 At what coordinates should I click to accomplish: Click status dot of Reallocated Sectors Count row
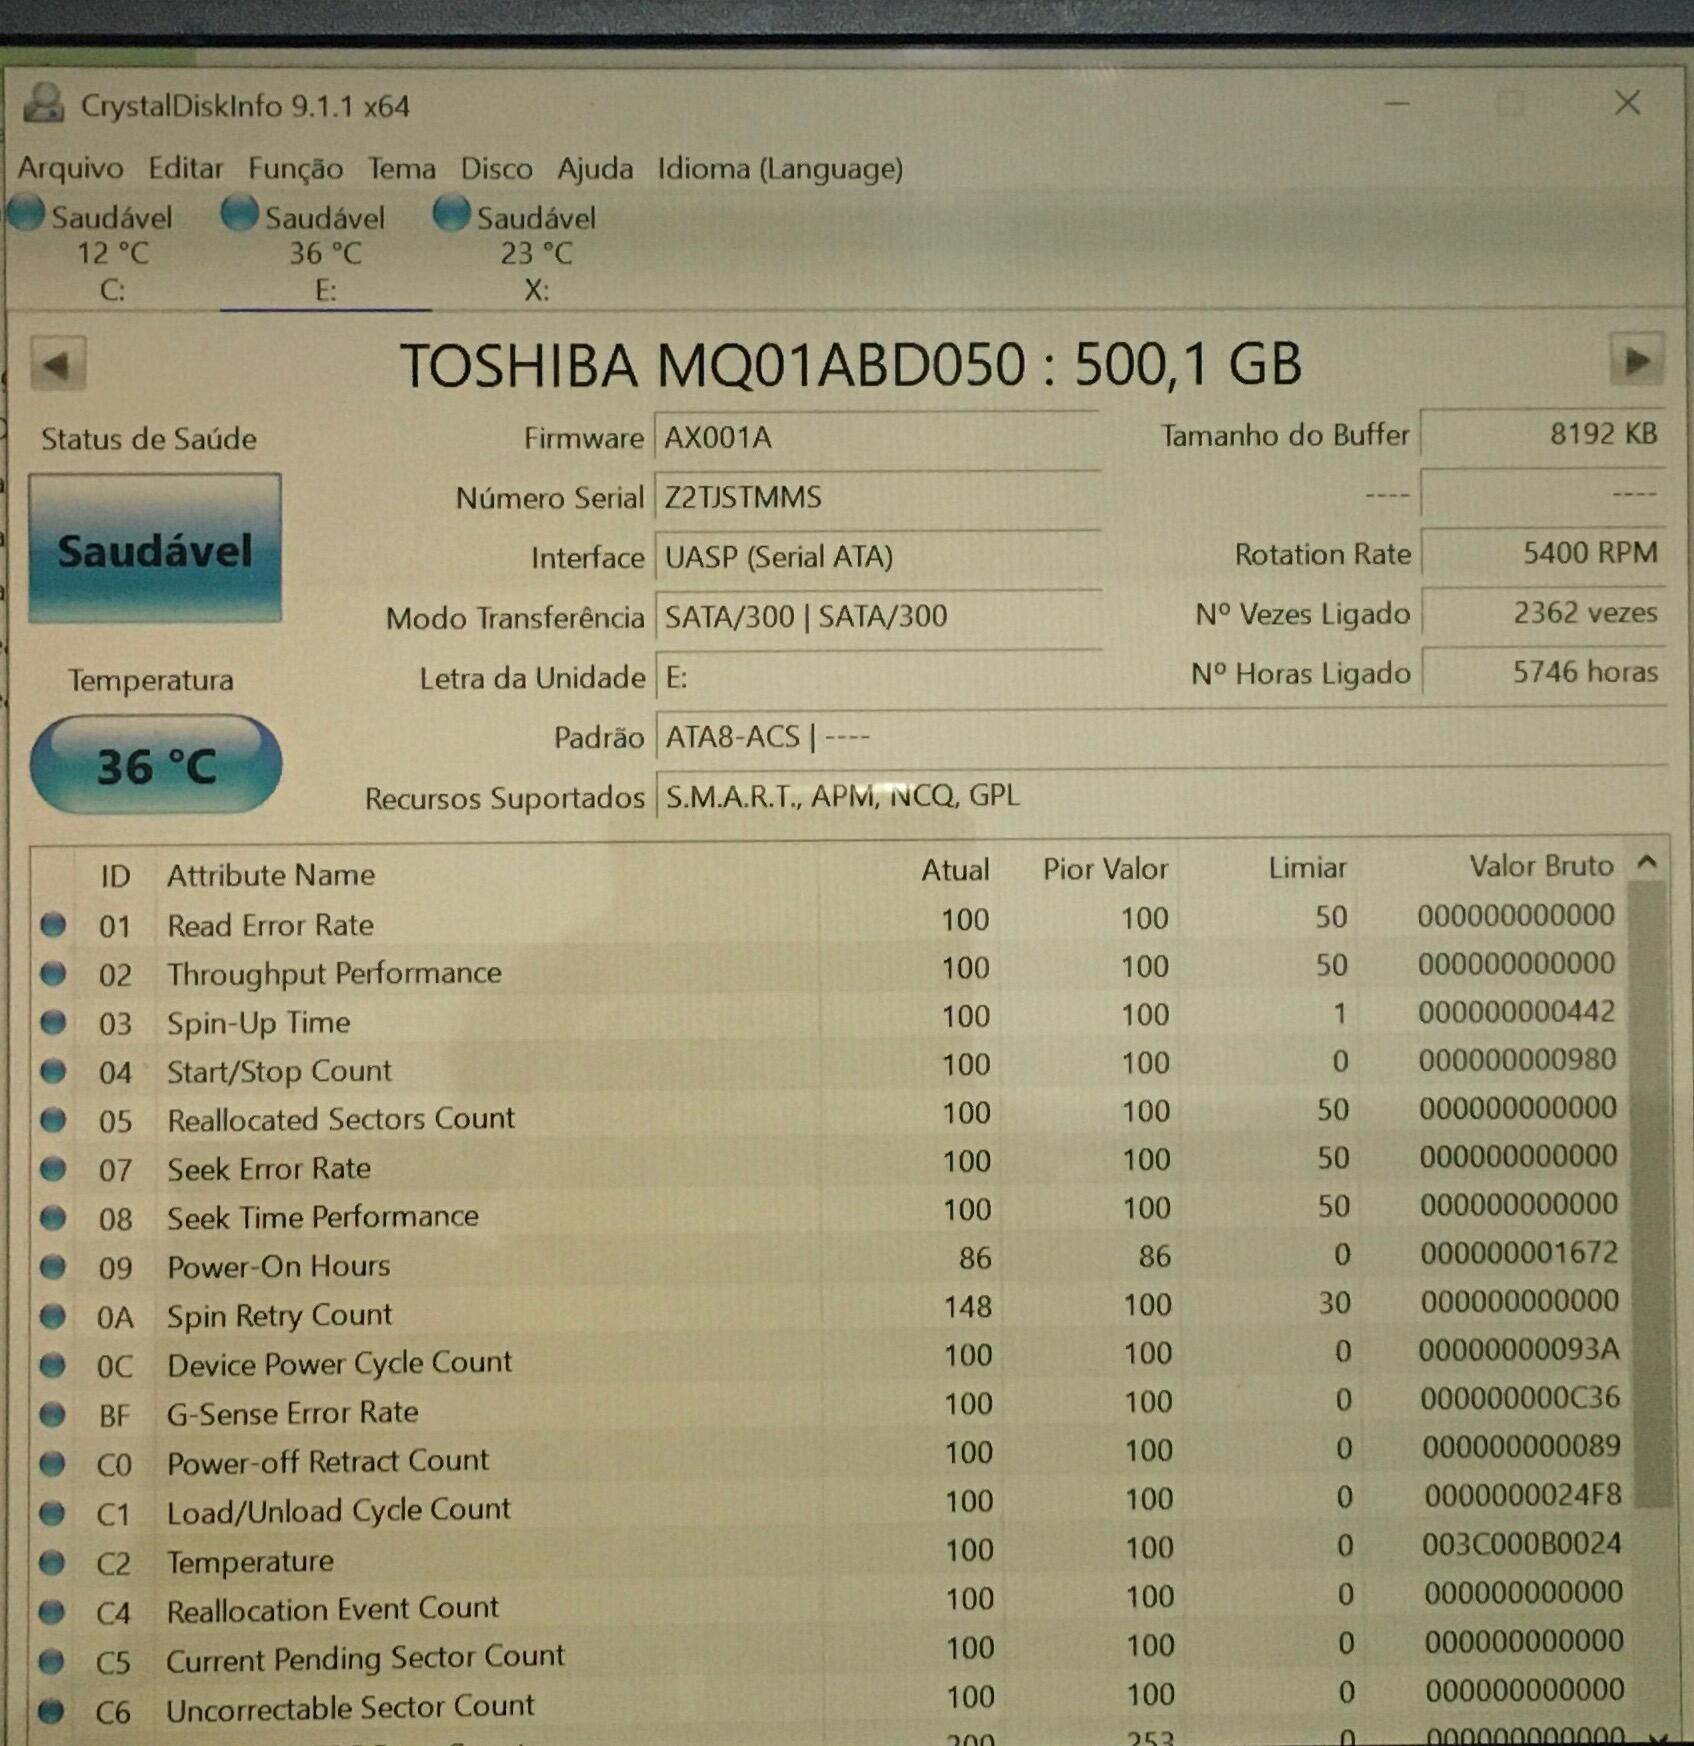(x=53, y=1120)
